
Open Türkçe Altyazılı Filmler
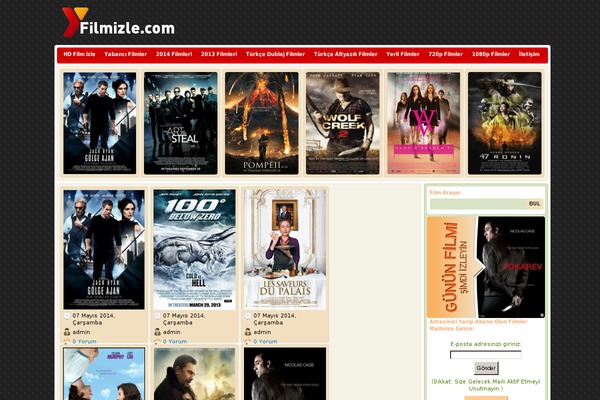click(x=346, y=54)
